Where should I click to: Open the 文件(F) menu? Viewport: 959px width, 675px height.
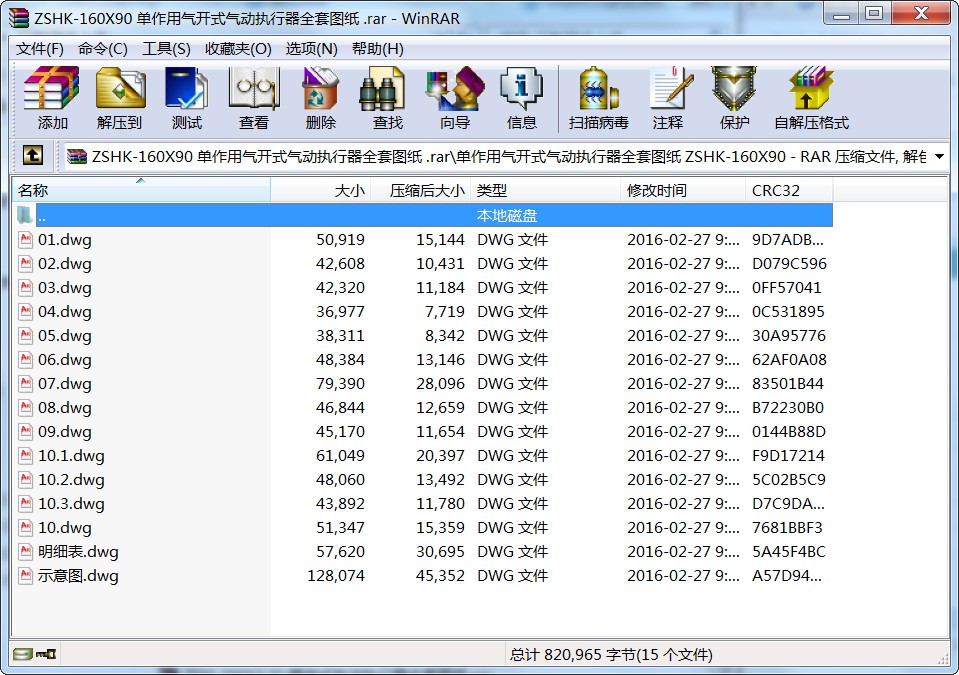click(40, 49)
